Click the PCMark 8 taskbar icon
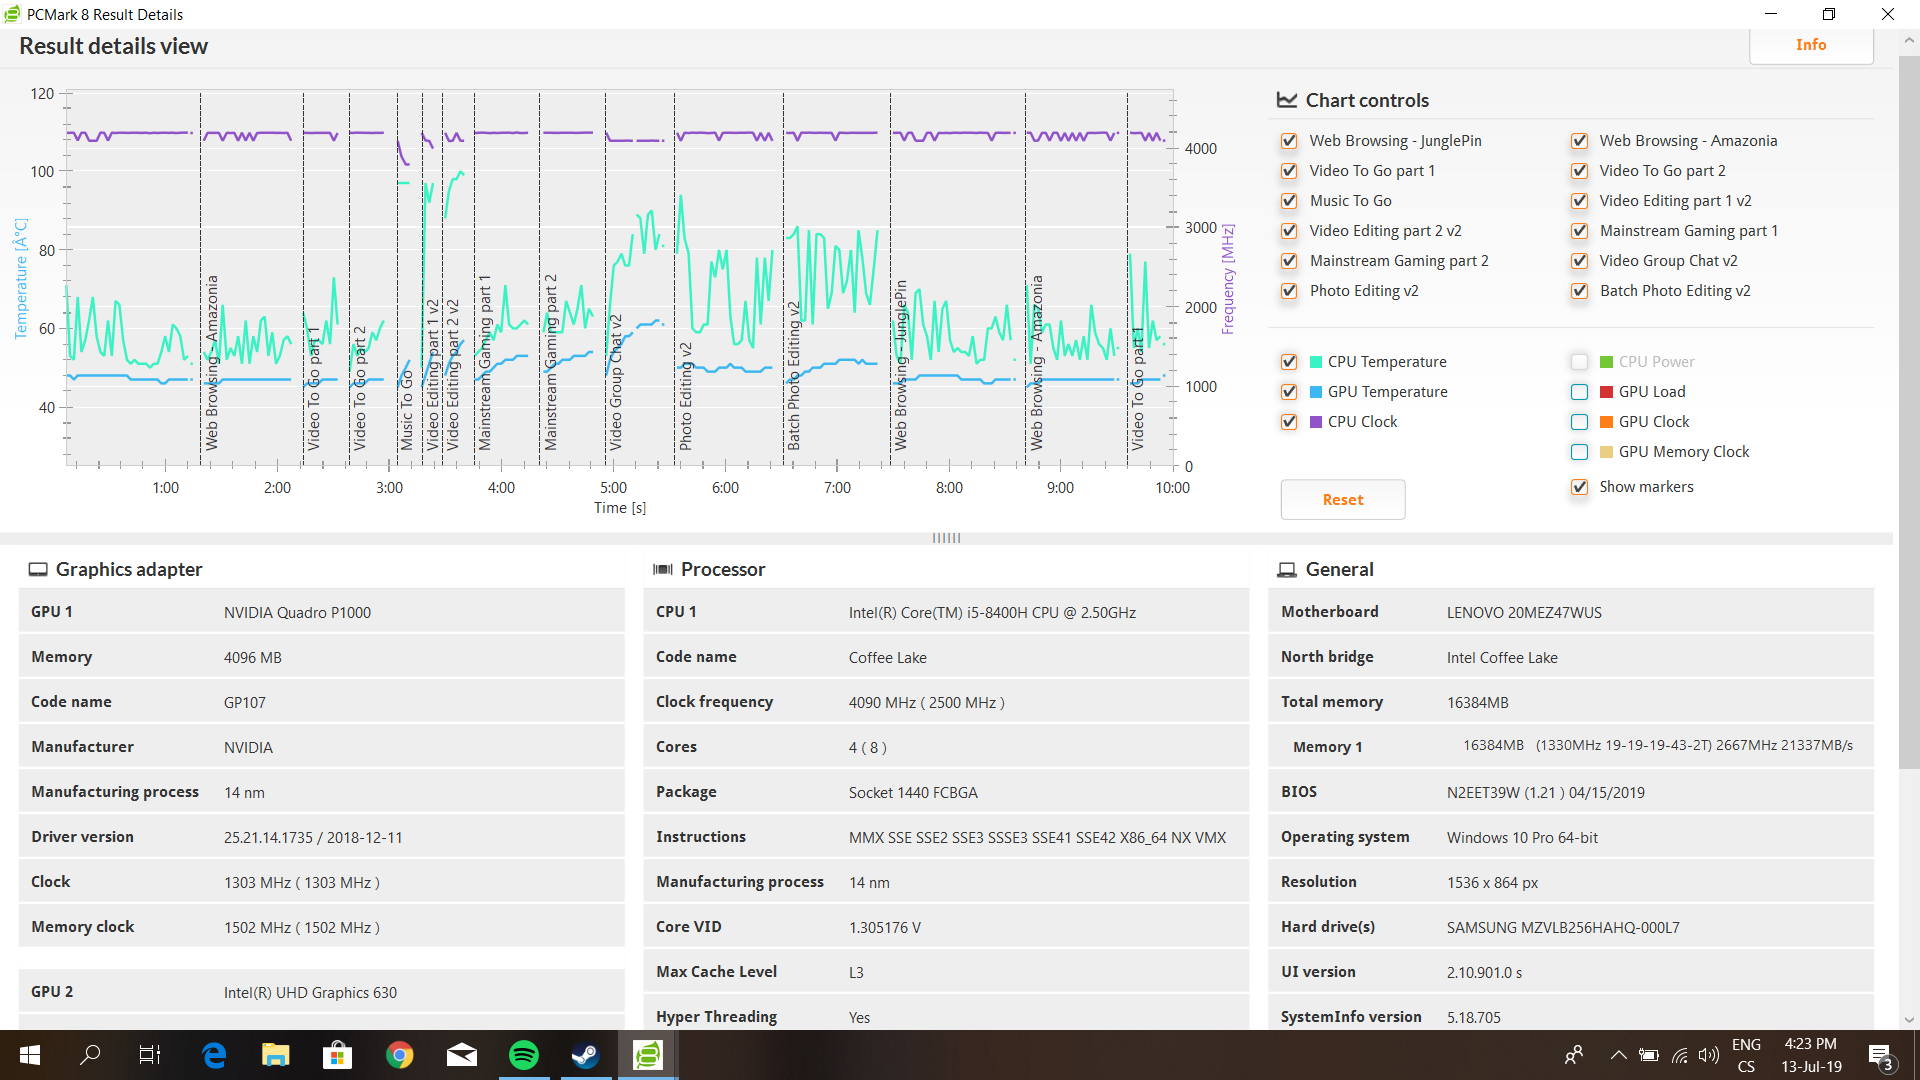 pyautogui.click(x=648, y=1055)
